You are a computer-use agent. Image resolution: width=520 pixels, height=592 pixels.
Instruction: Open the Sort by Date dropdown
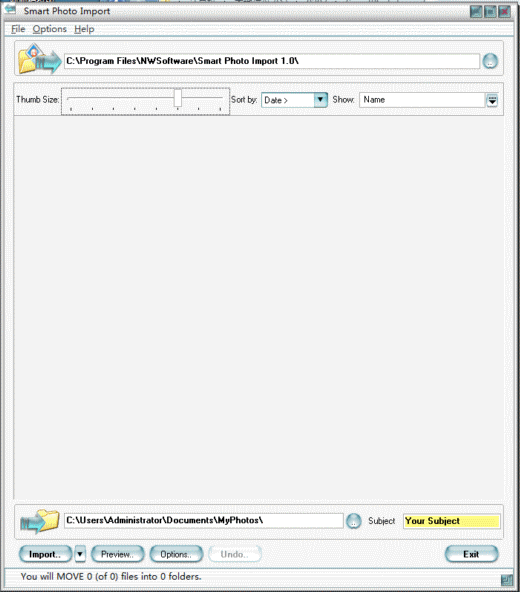pos(320,100)
